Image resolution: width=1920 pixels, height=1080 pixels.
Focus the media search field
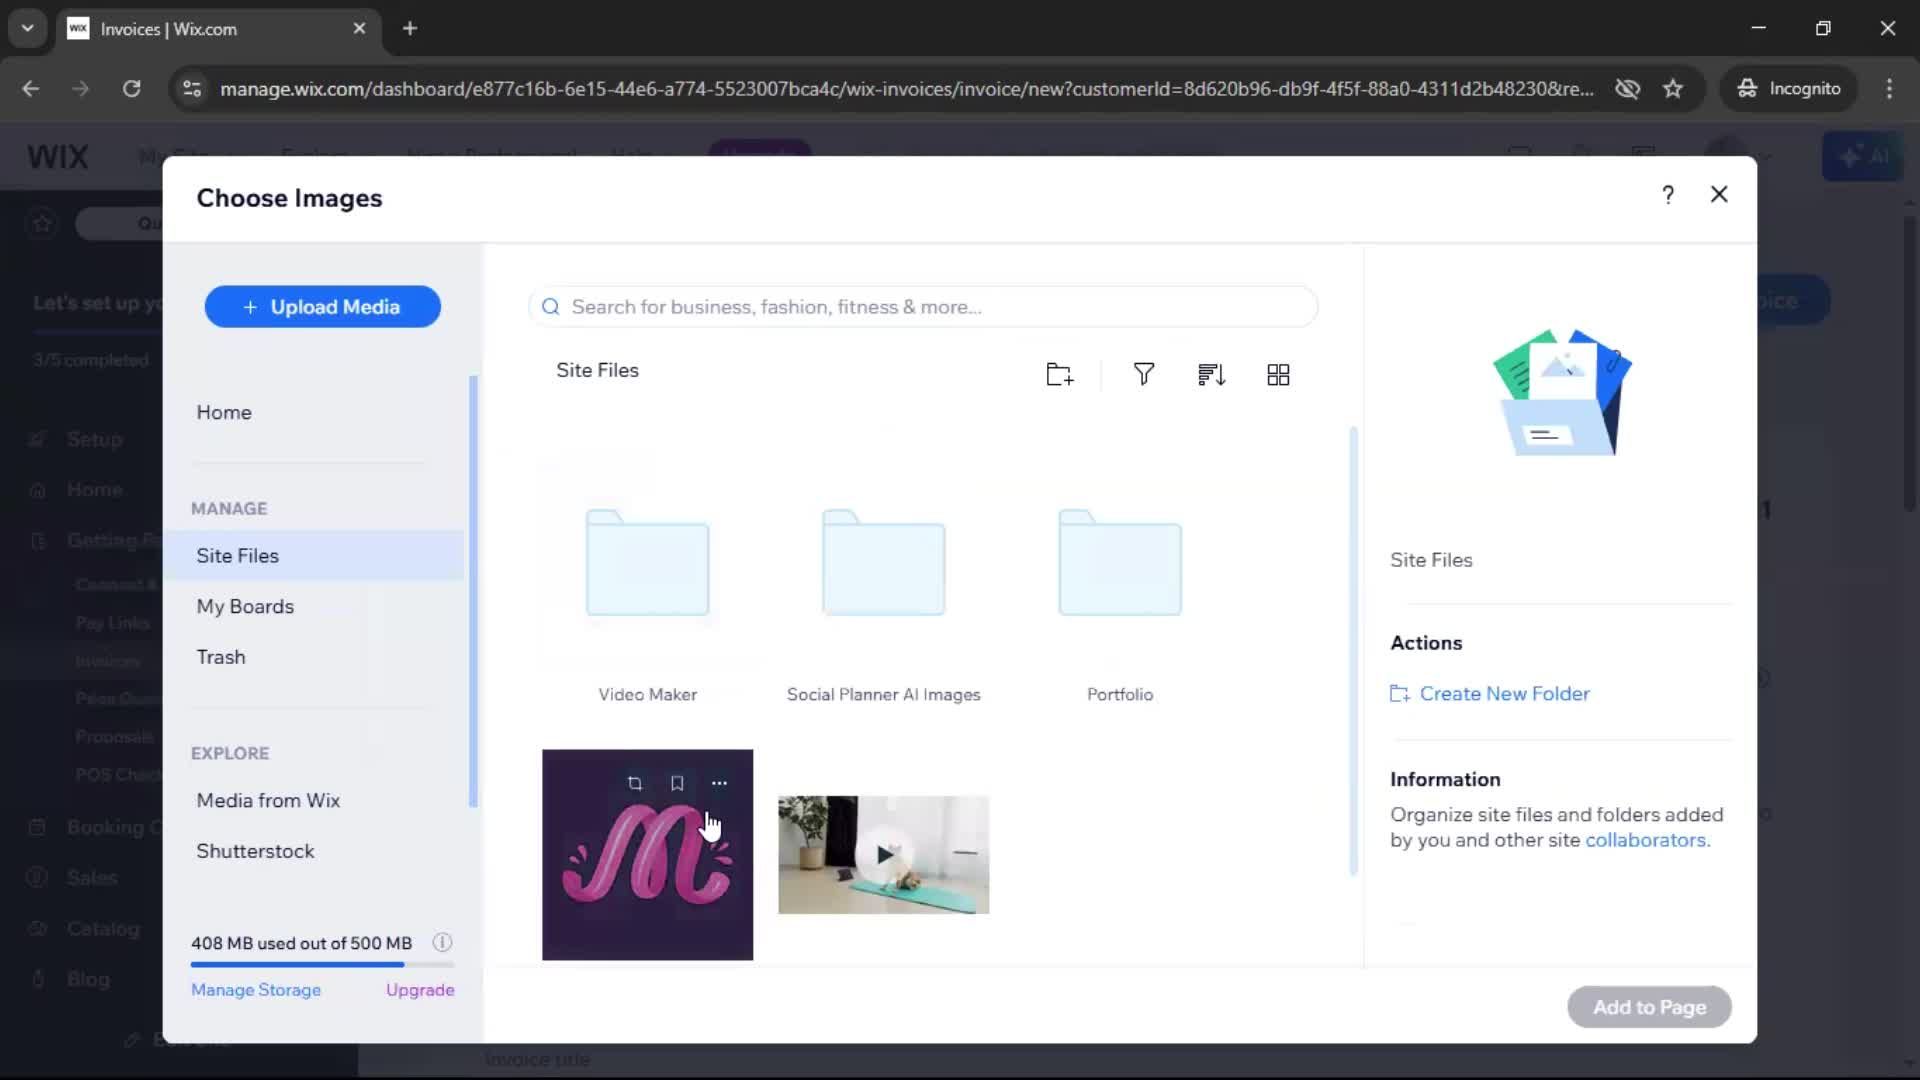923,307
